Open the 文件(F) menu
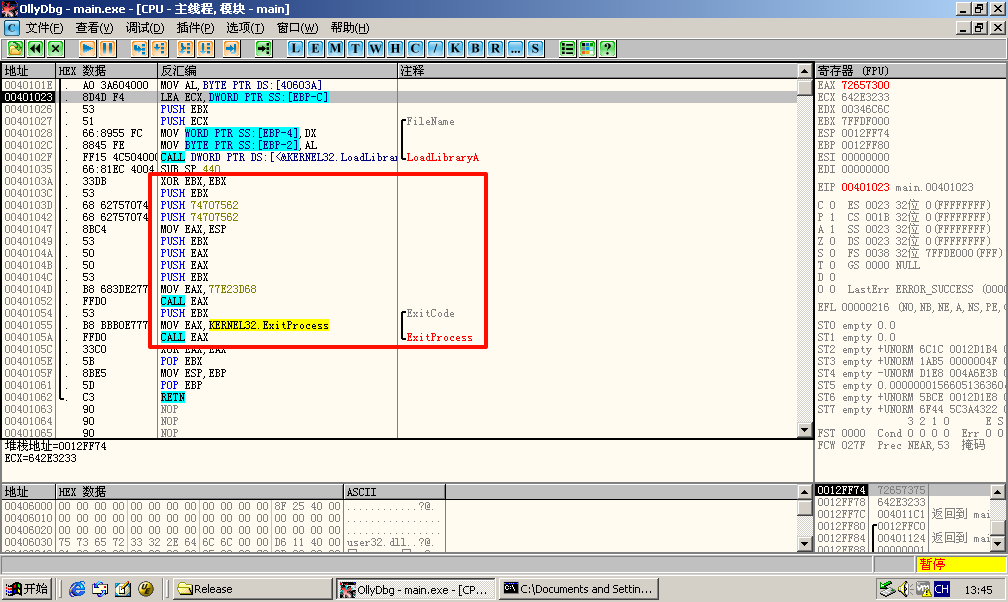The height and width of the screenshot is (602, 1008). tap(44, 28)
